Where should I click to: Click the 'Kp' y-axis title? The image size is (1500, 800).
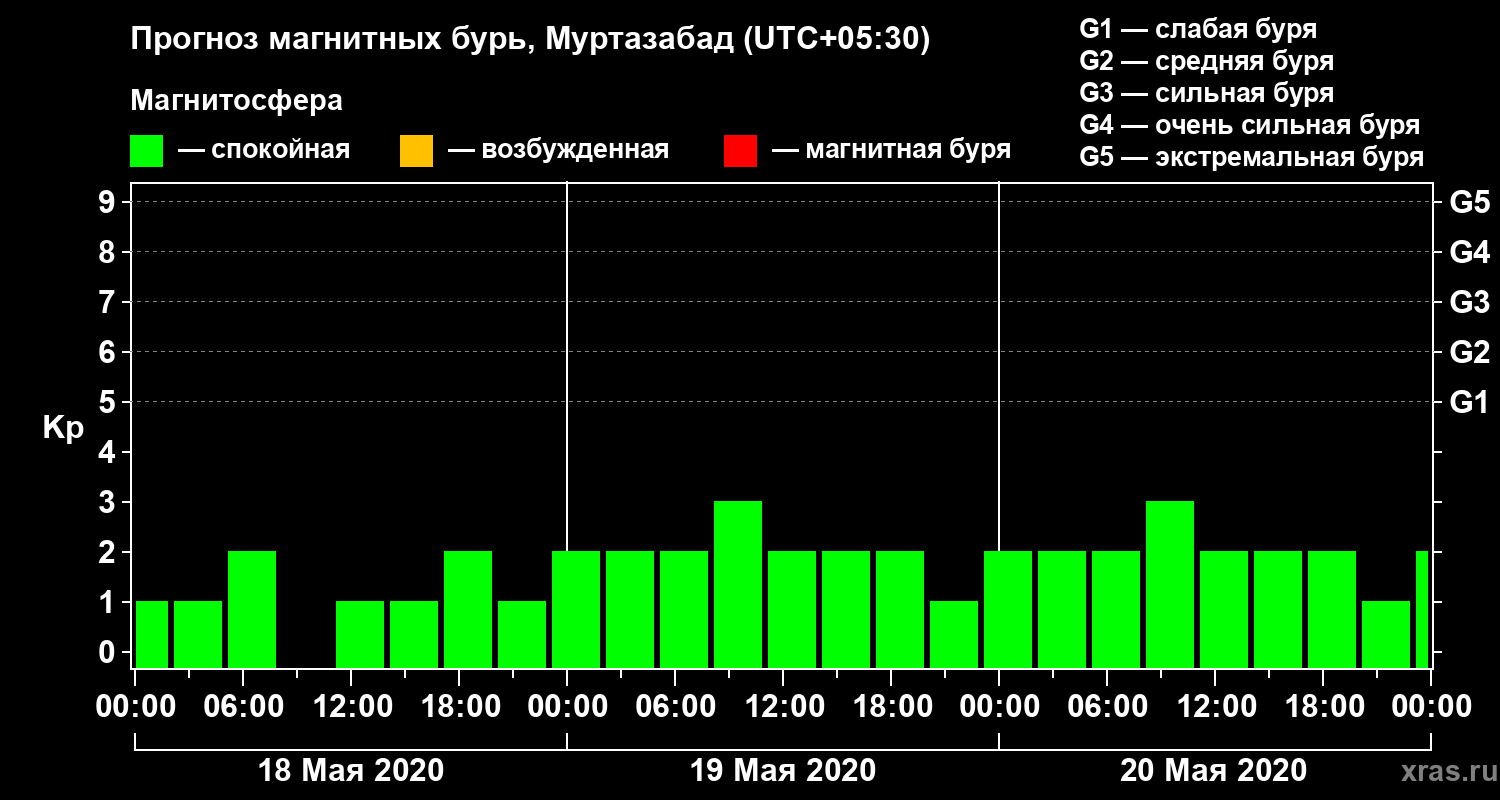click(x=63, y=428)
